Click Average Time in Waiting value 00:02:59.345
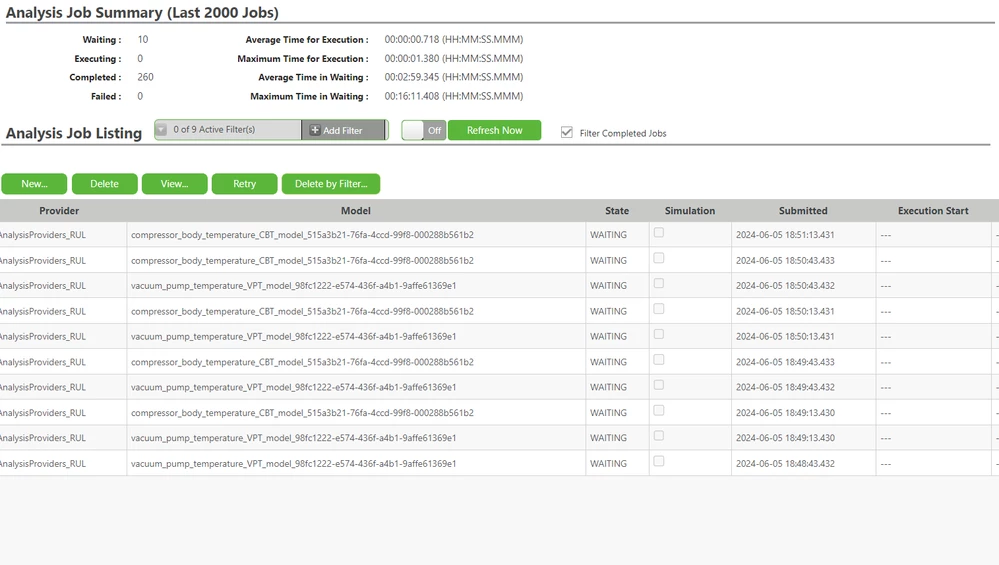Image resolution: width=999 pixels, height=565 pixels. [454, 77]
